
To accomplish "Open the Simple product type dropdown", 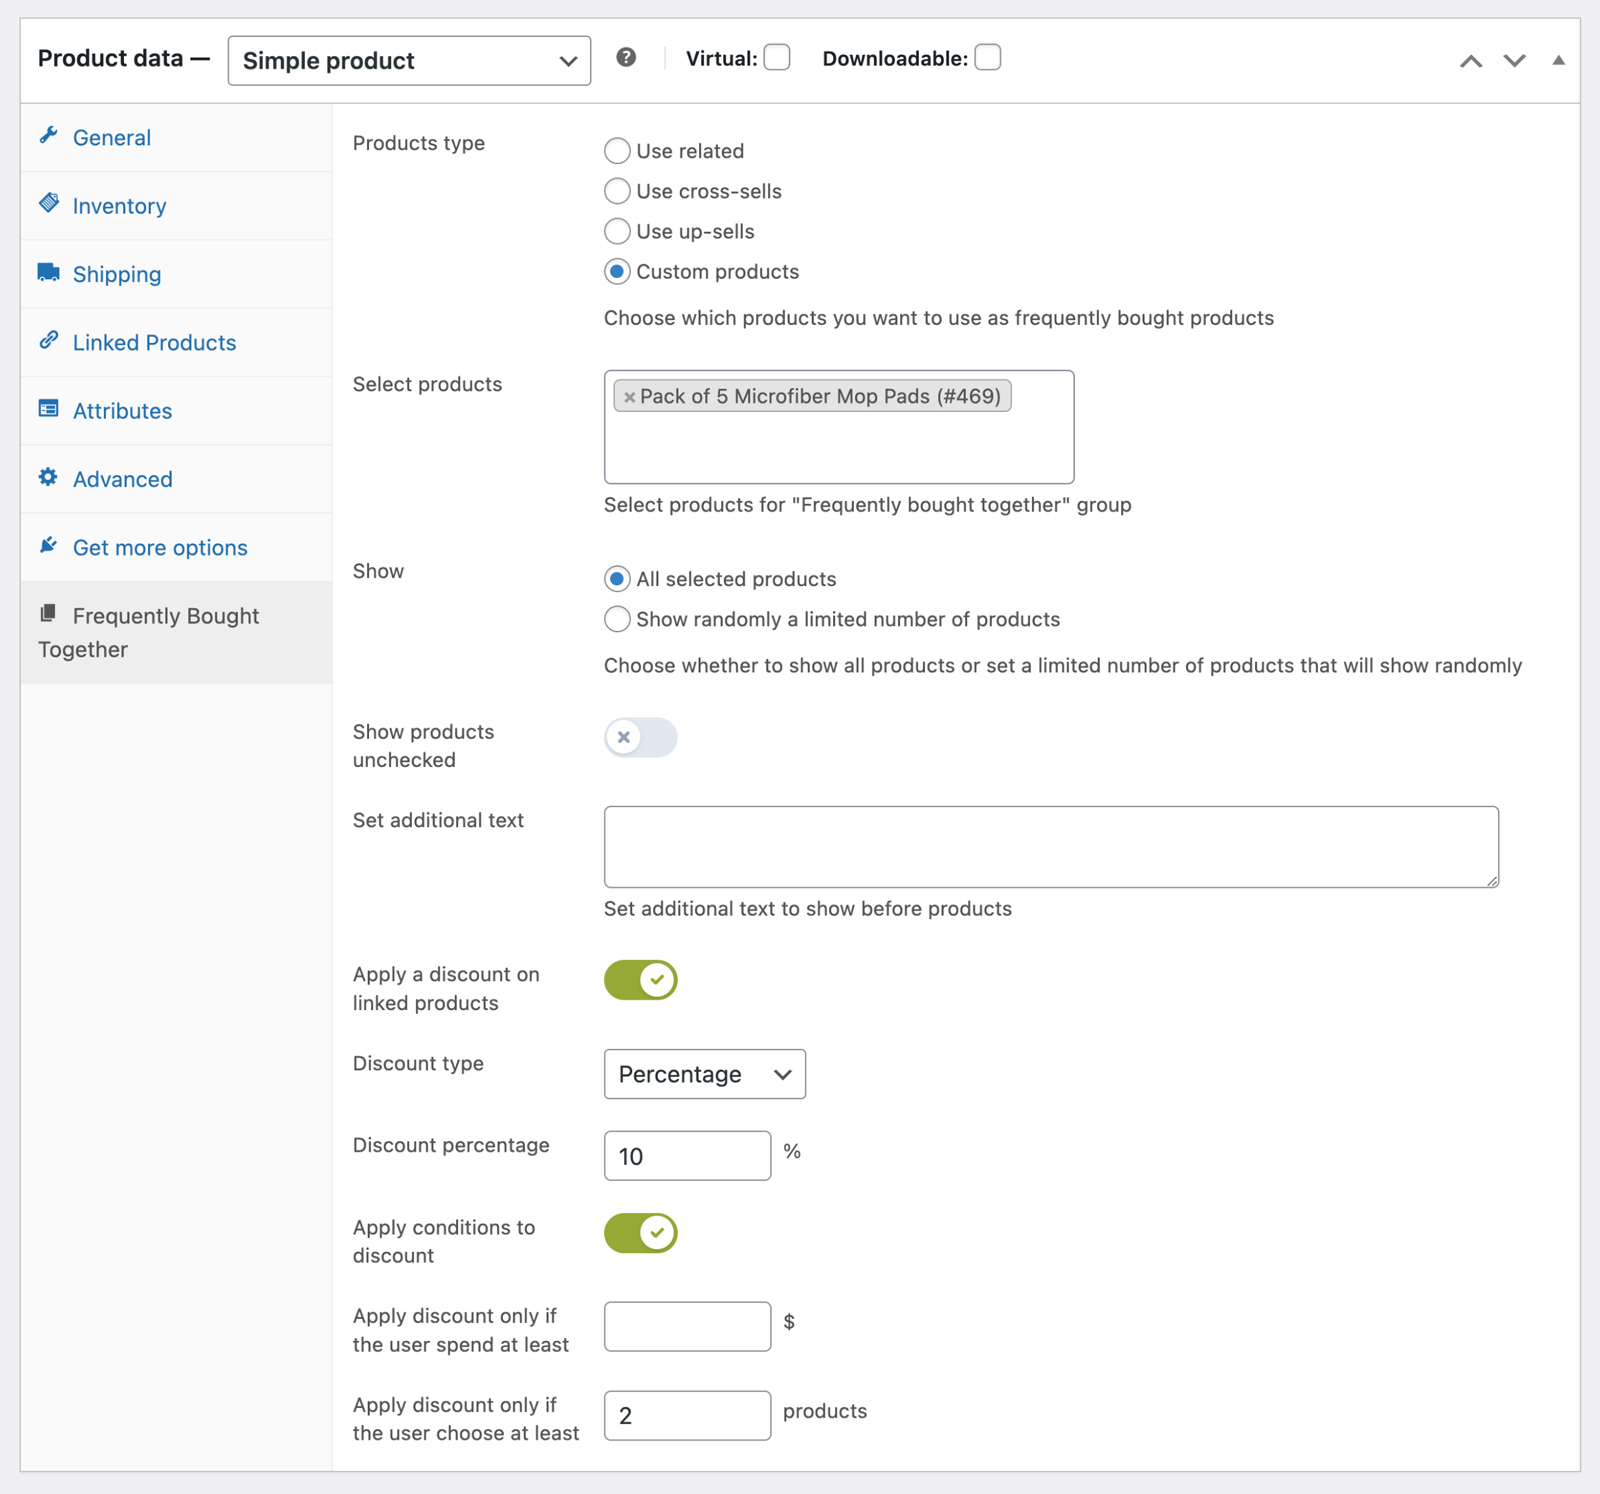I will click(409, 61).
